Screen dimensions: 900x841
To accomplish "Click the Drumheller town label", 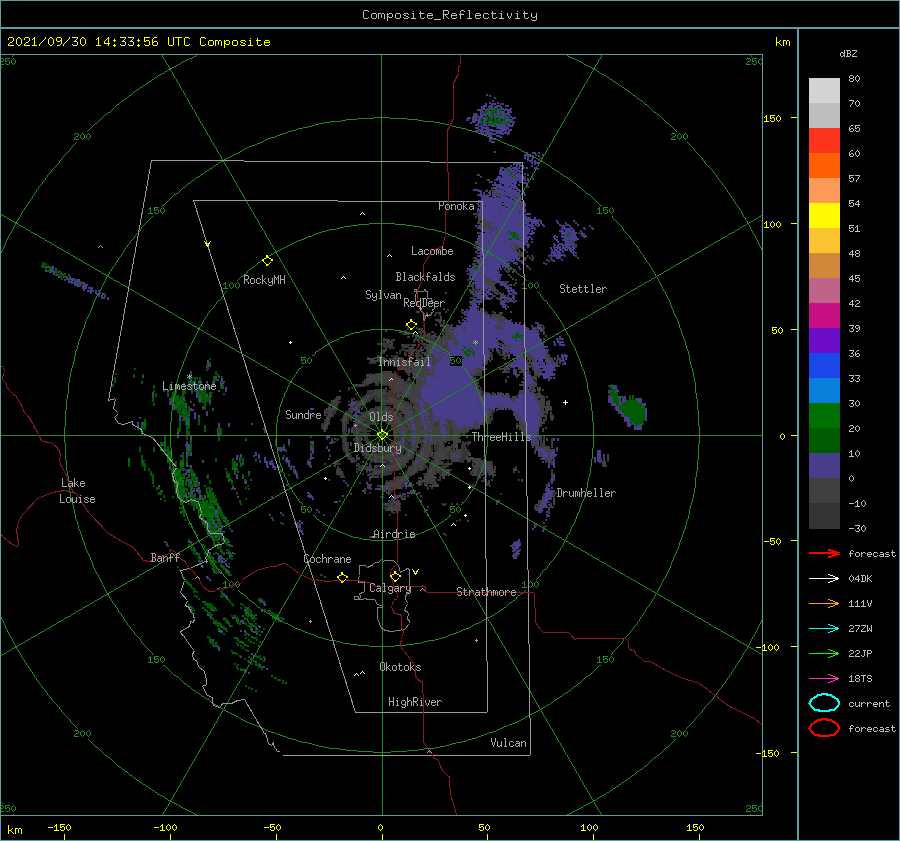I will pos(585,493).
